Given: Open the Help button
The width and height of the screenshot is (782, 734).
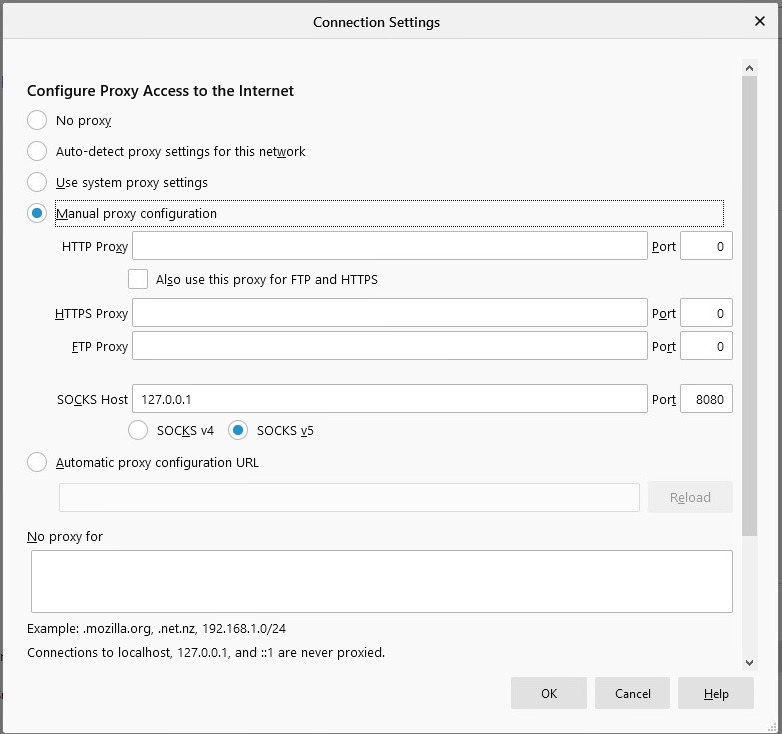Looking at the screenshot, I should tap(716, 693).
